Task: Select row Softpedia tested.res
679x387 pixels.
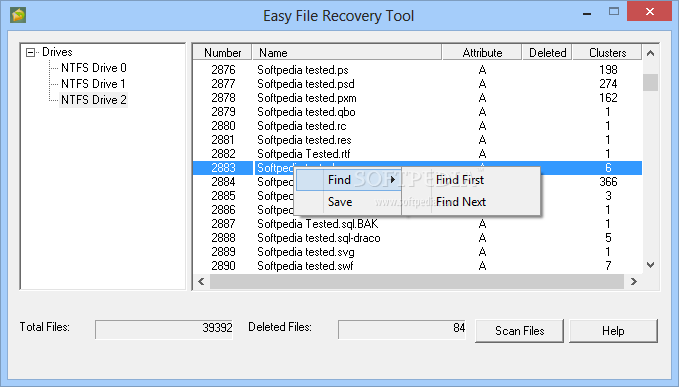Action: point(417,140)
